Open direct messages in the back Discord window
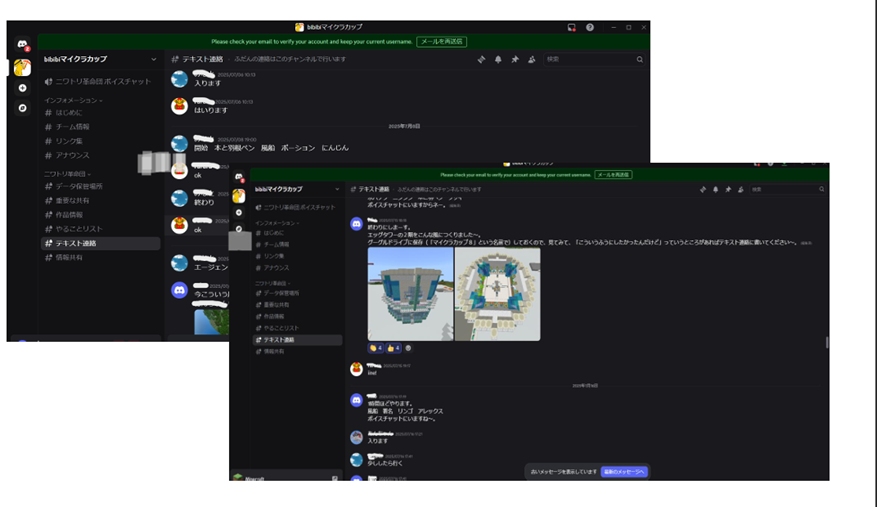Image resolution: width=877 pixels, height=507 pixels. pos(22,44)
